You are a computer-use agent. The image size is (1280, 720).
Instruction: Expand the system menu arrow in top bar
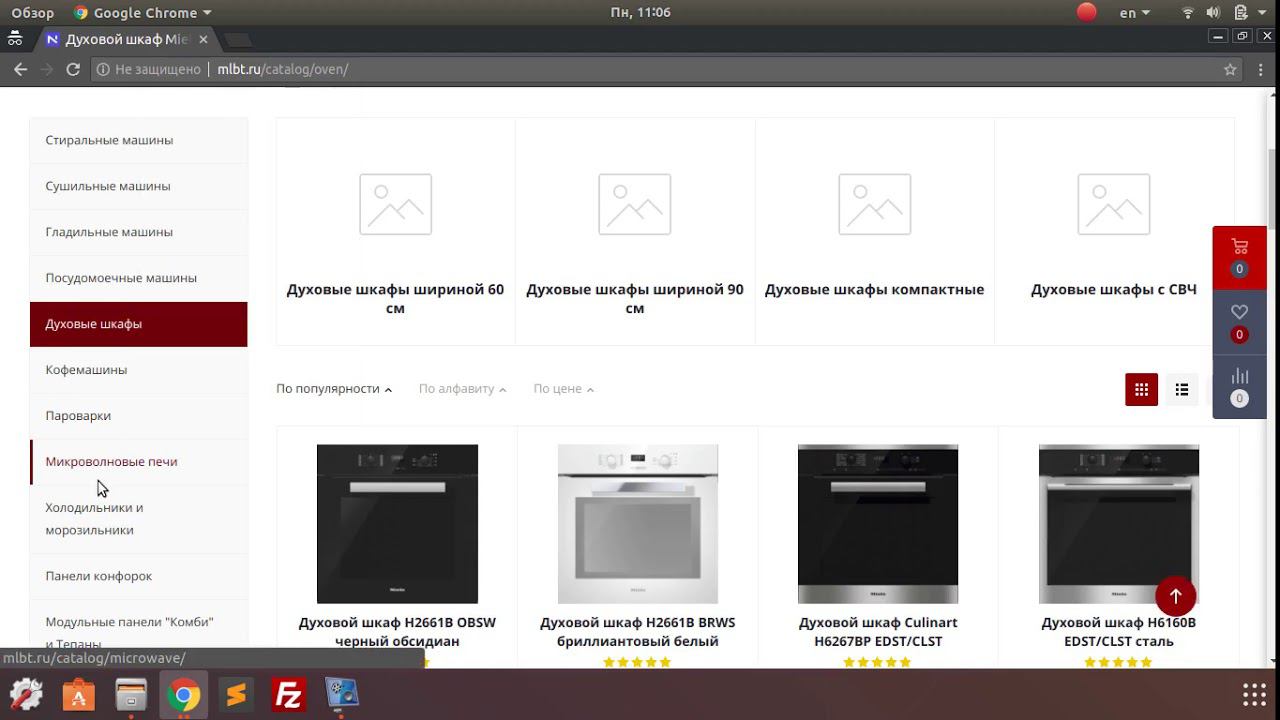[x=1263, y=13]
